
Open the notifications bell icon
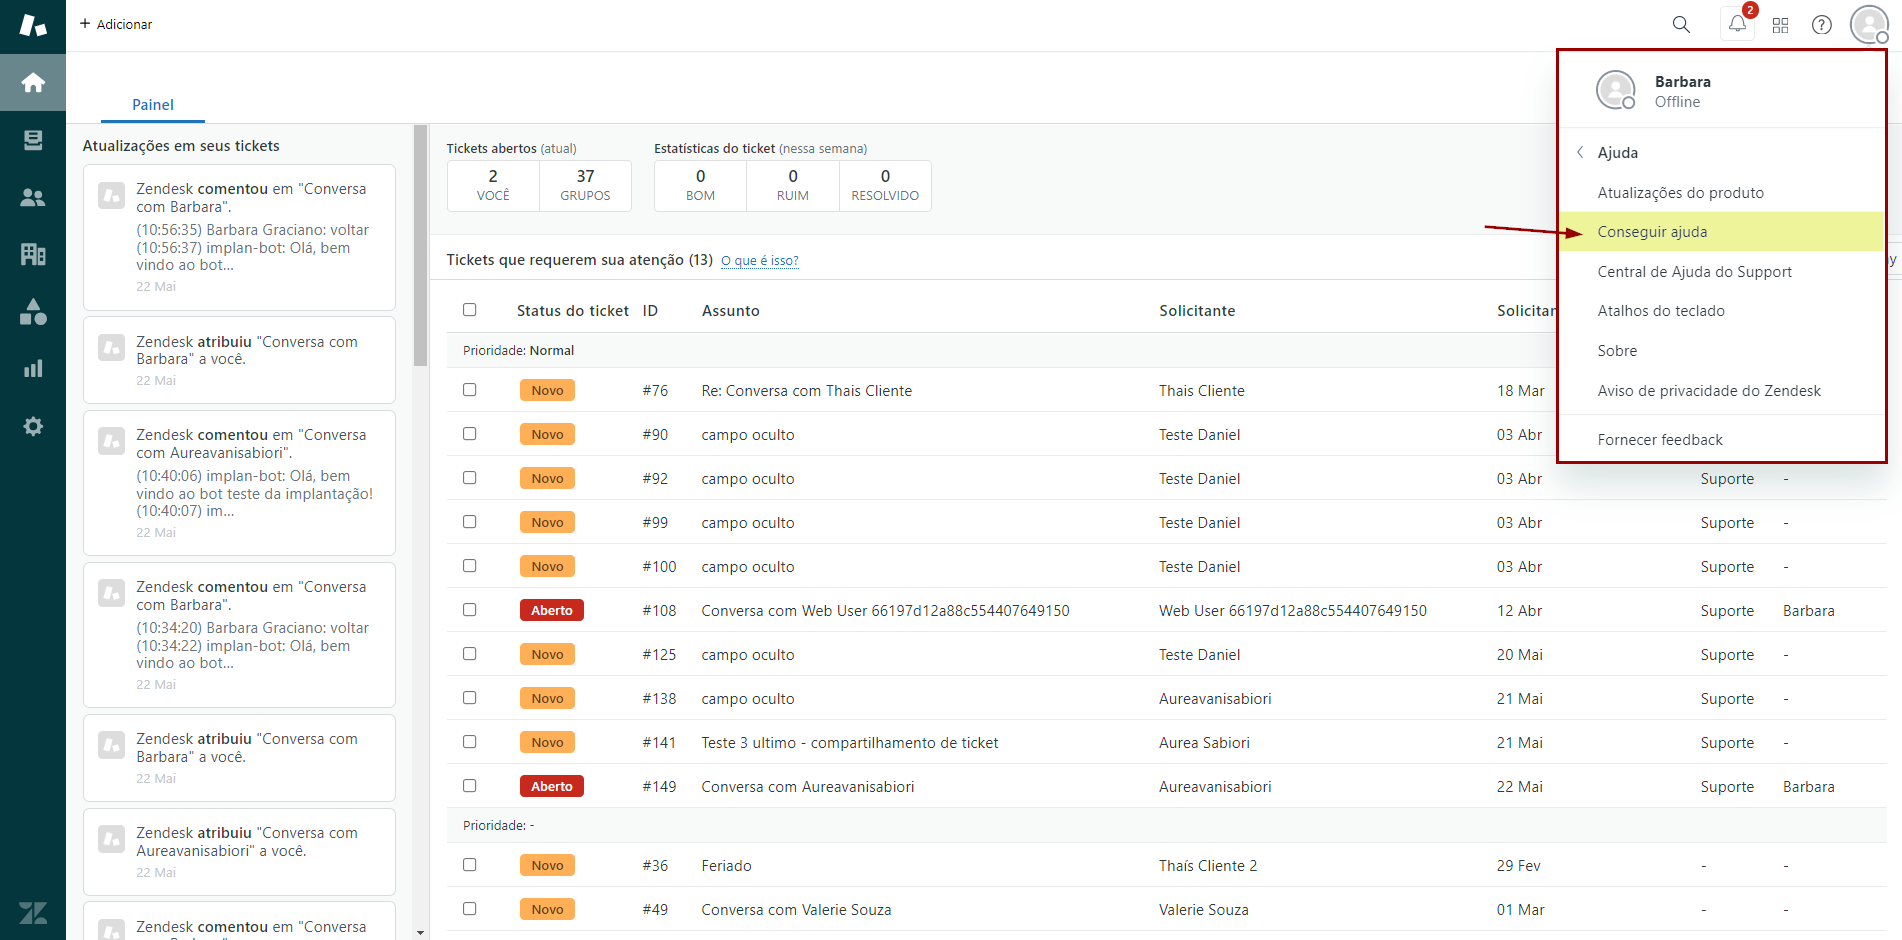point(1737,25)
